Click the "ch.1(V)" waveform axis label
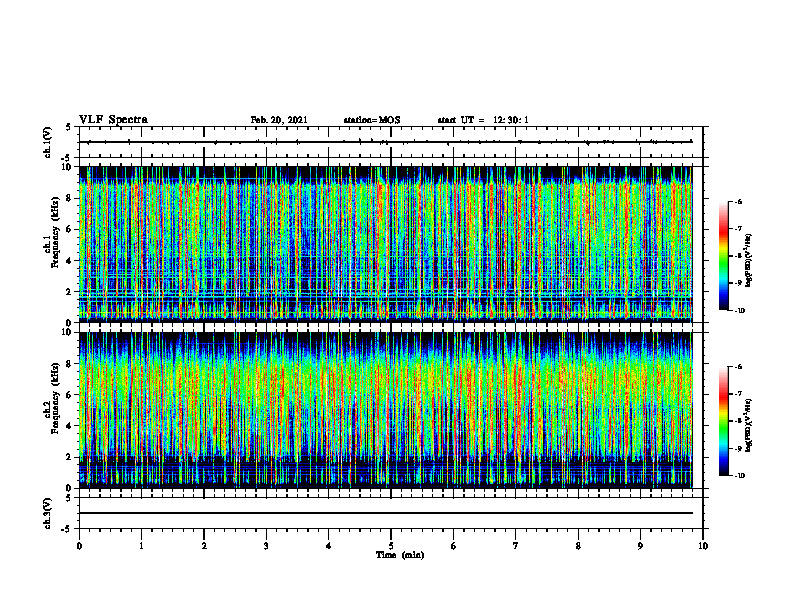The width and height of the screenshot is (792, 612). coord(47,142)
